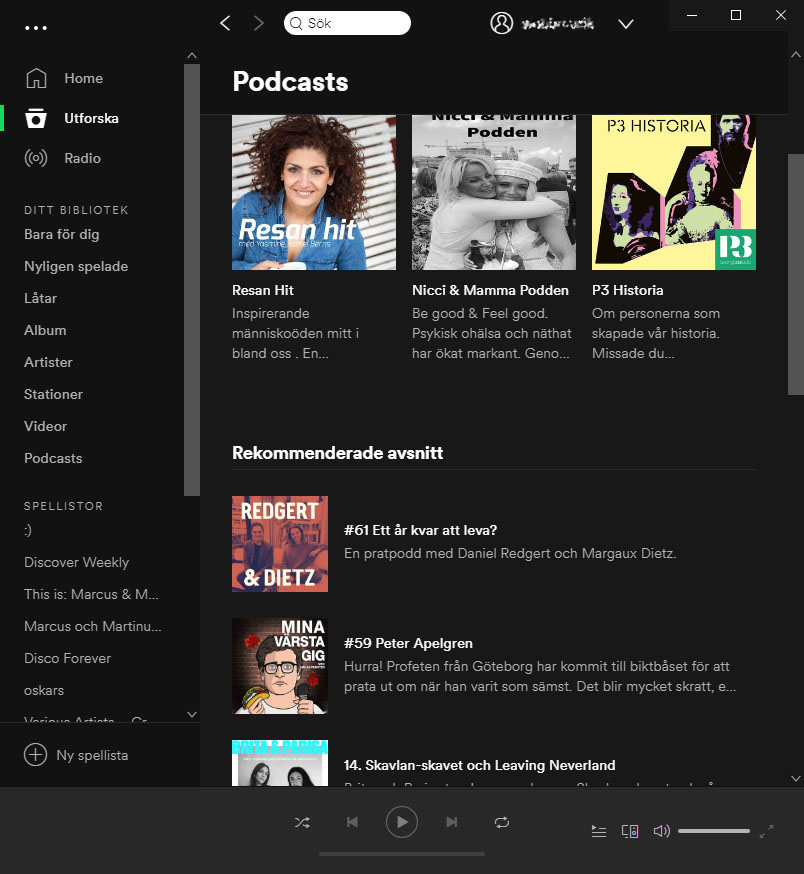This screenshot has width=804, height=874.
Task: Switch to Radio in the sidebar
Action: click(82, 158)
